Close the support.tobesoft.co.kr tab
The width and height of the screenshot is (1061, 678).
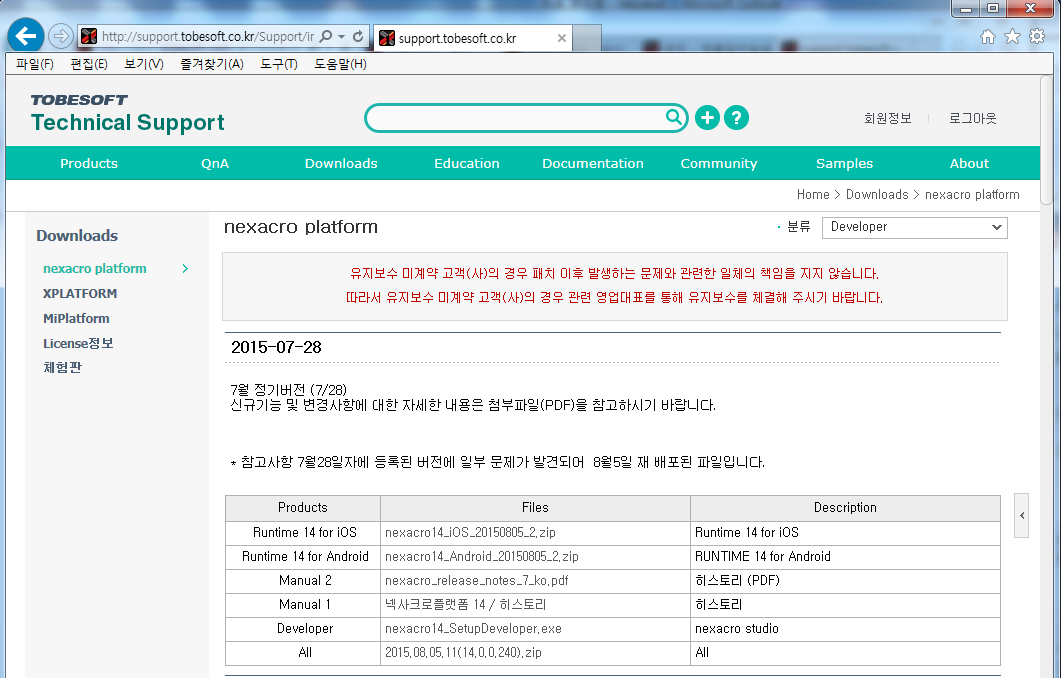coord(562,38)
